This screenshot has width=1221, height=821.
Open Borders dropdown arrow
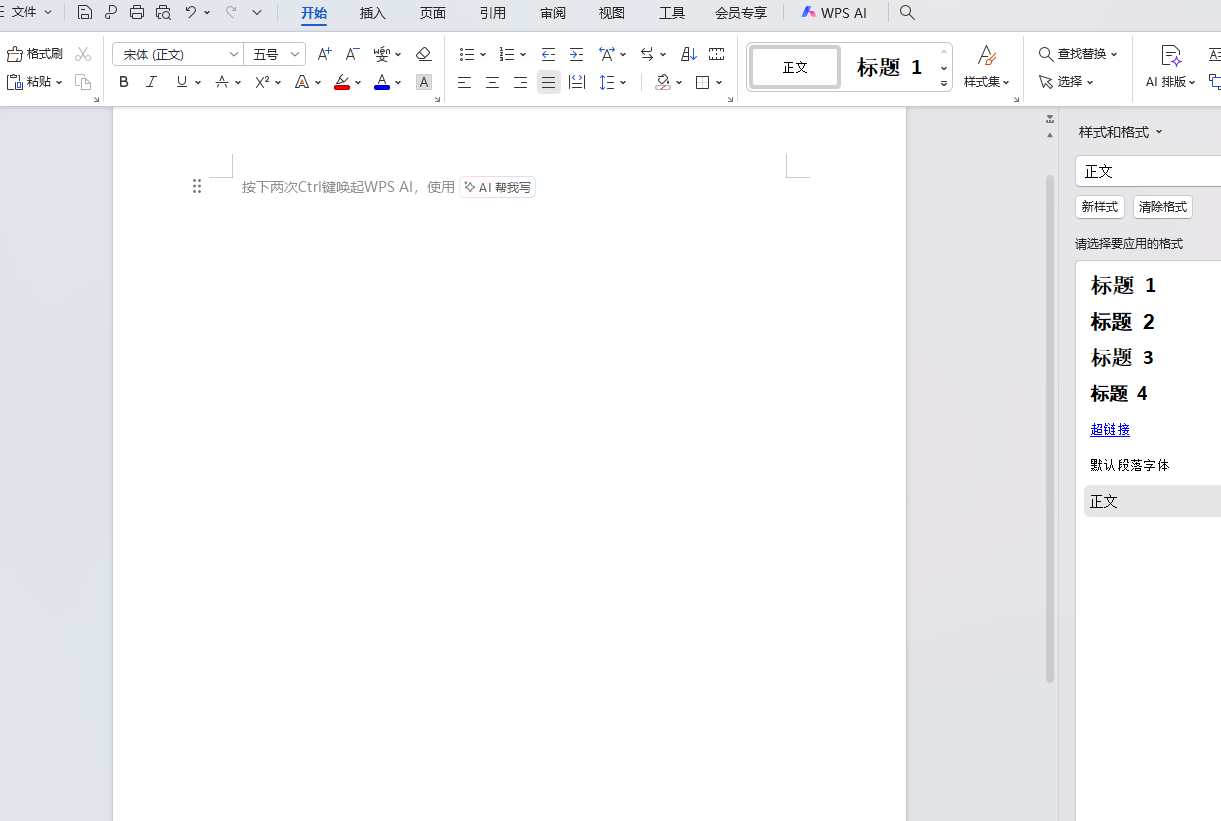[x=720, y=82]
